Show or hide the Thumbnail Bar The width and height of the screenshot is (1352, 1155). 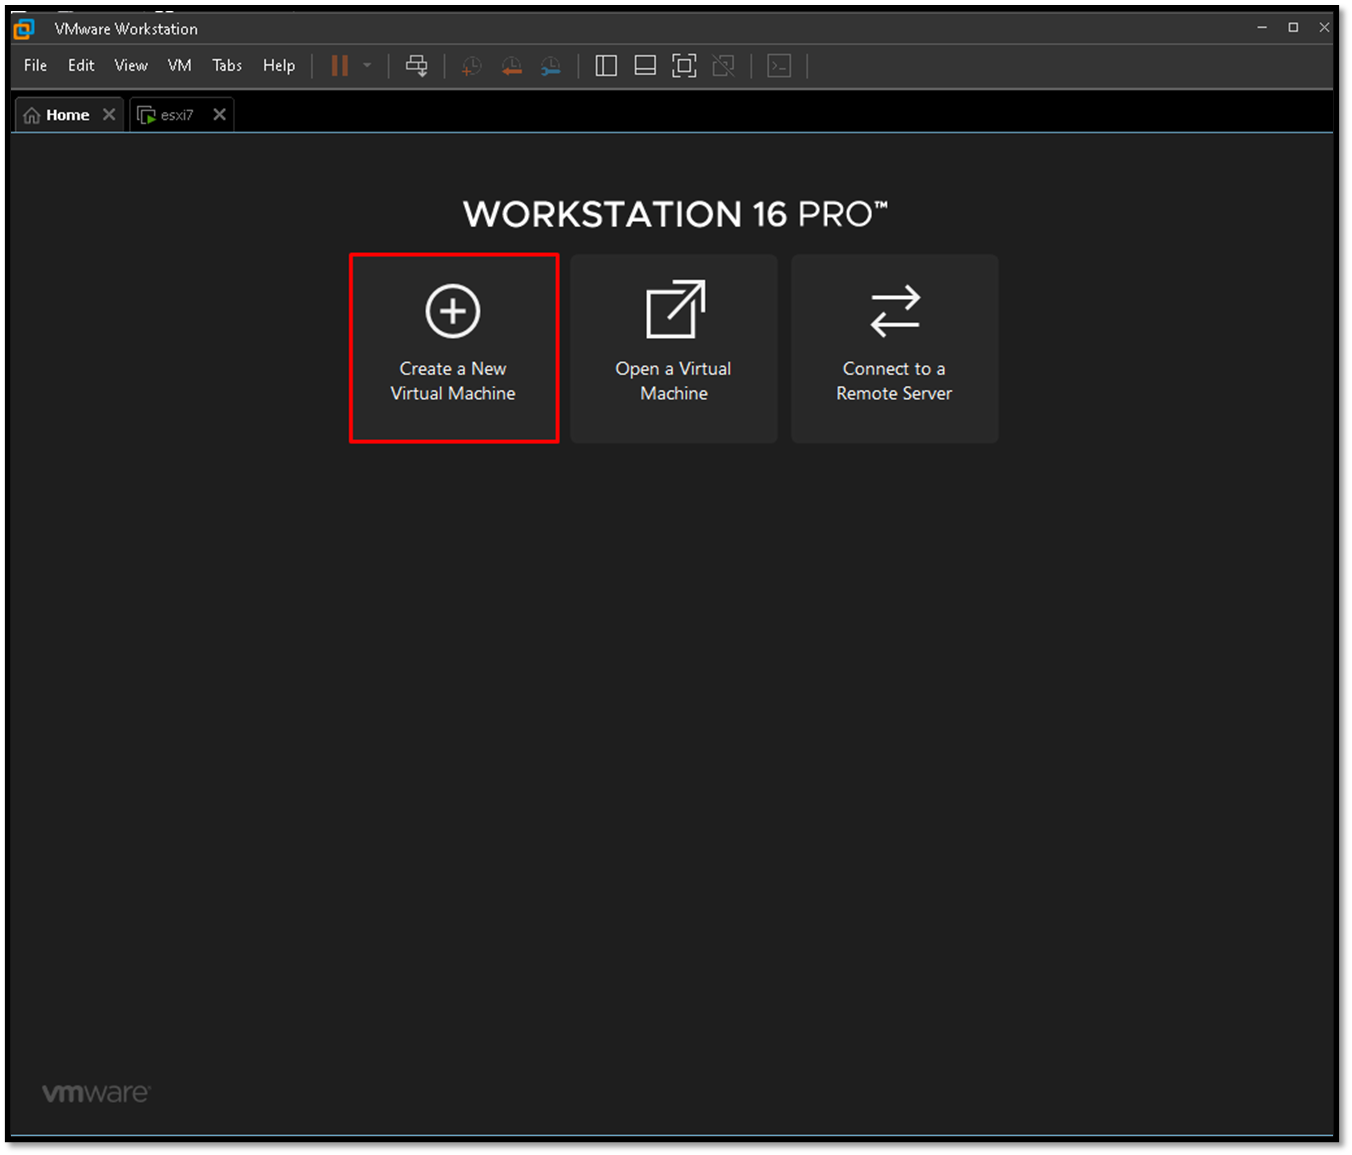click(645, 65)
